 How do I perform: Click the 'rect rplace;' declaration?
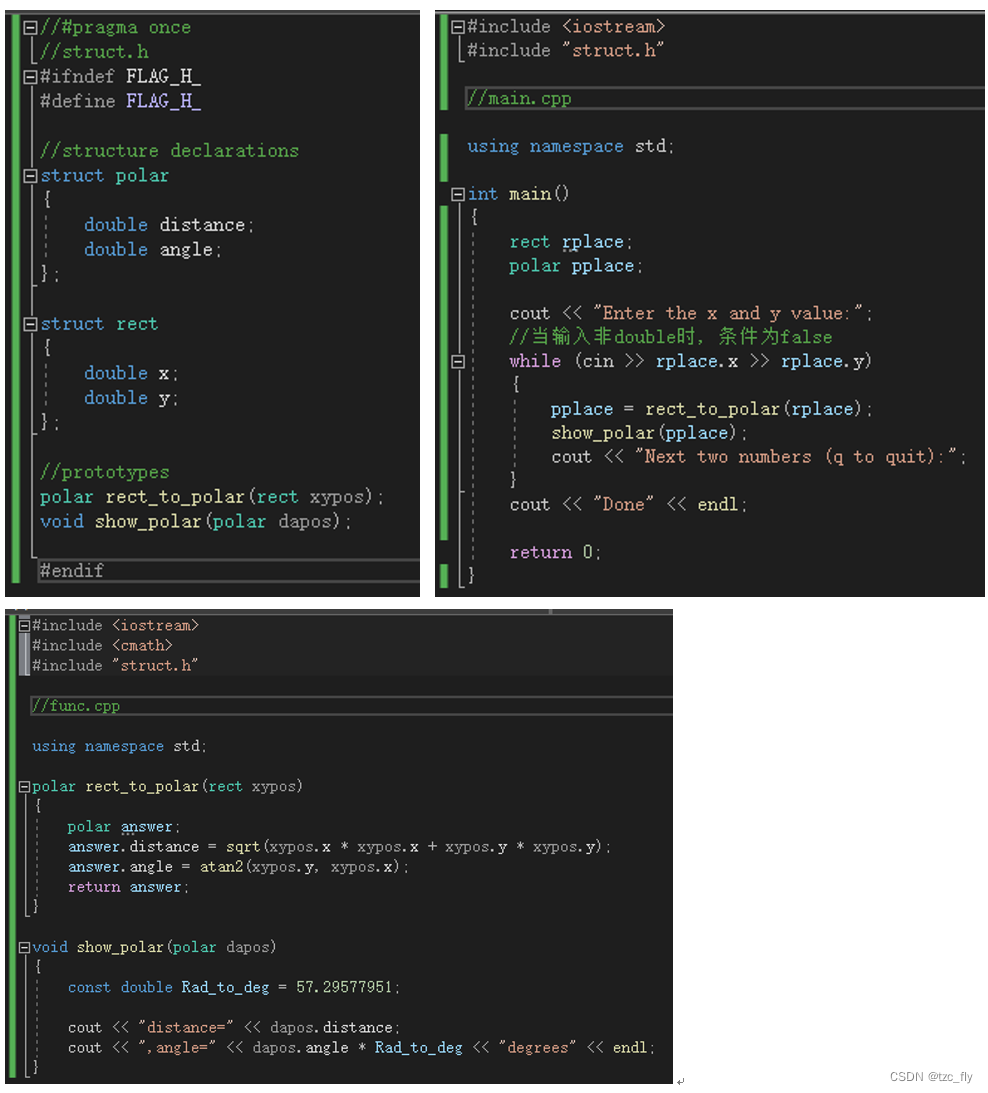570,243
